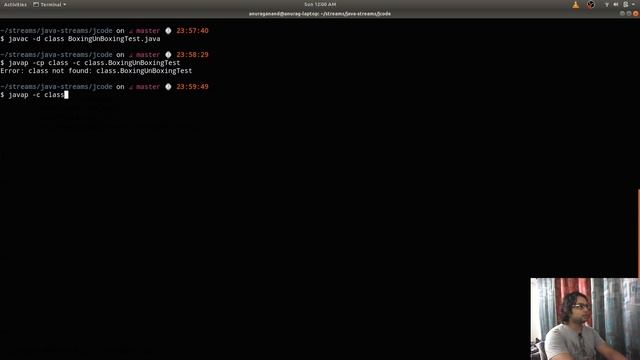Click the timestamp 23:59:49

[x=192, y=87]
